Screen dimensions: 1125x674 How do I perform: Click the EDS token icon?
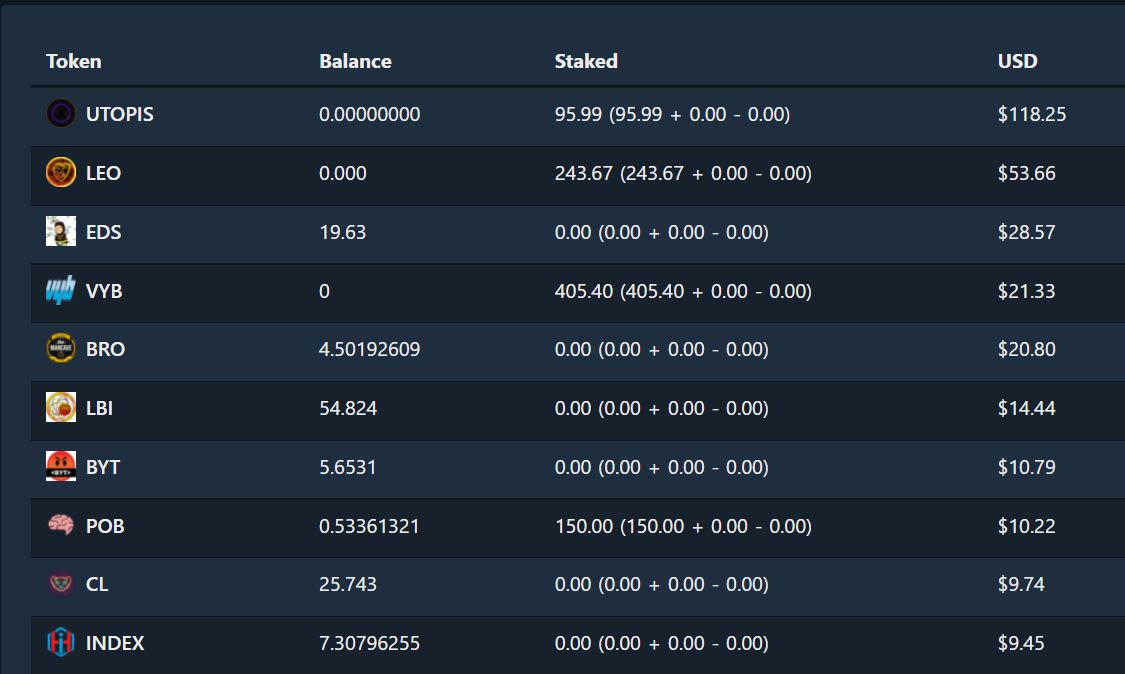tap(61, 231)
